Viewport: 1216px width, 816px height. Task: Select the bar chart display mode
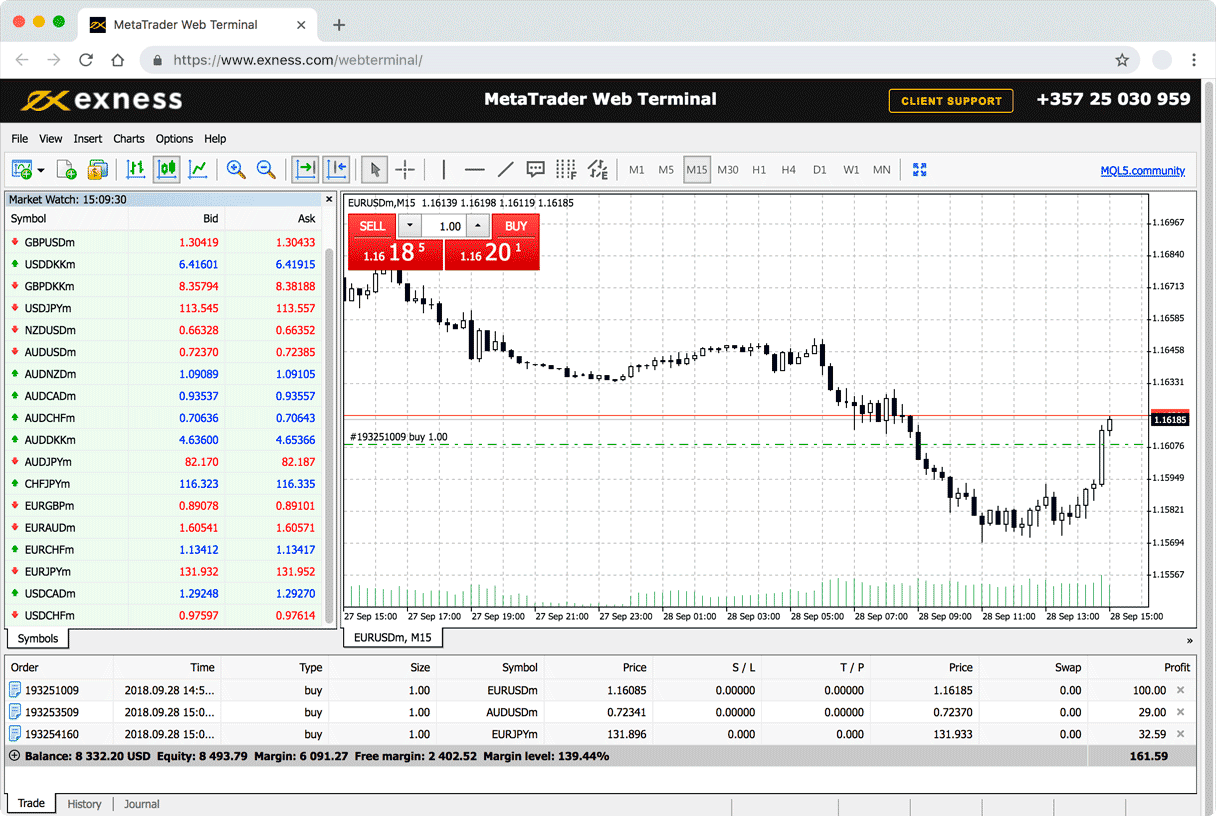tap(136, 169)
